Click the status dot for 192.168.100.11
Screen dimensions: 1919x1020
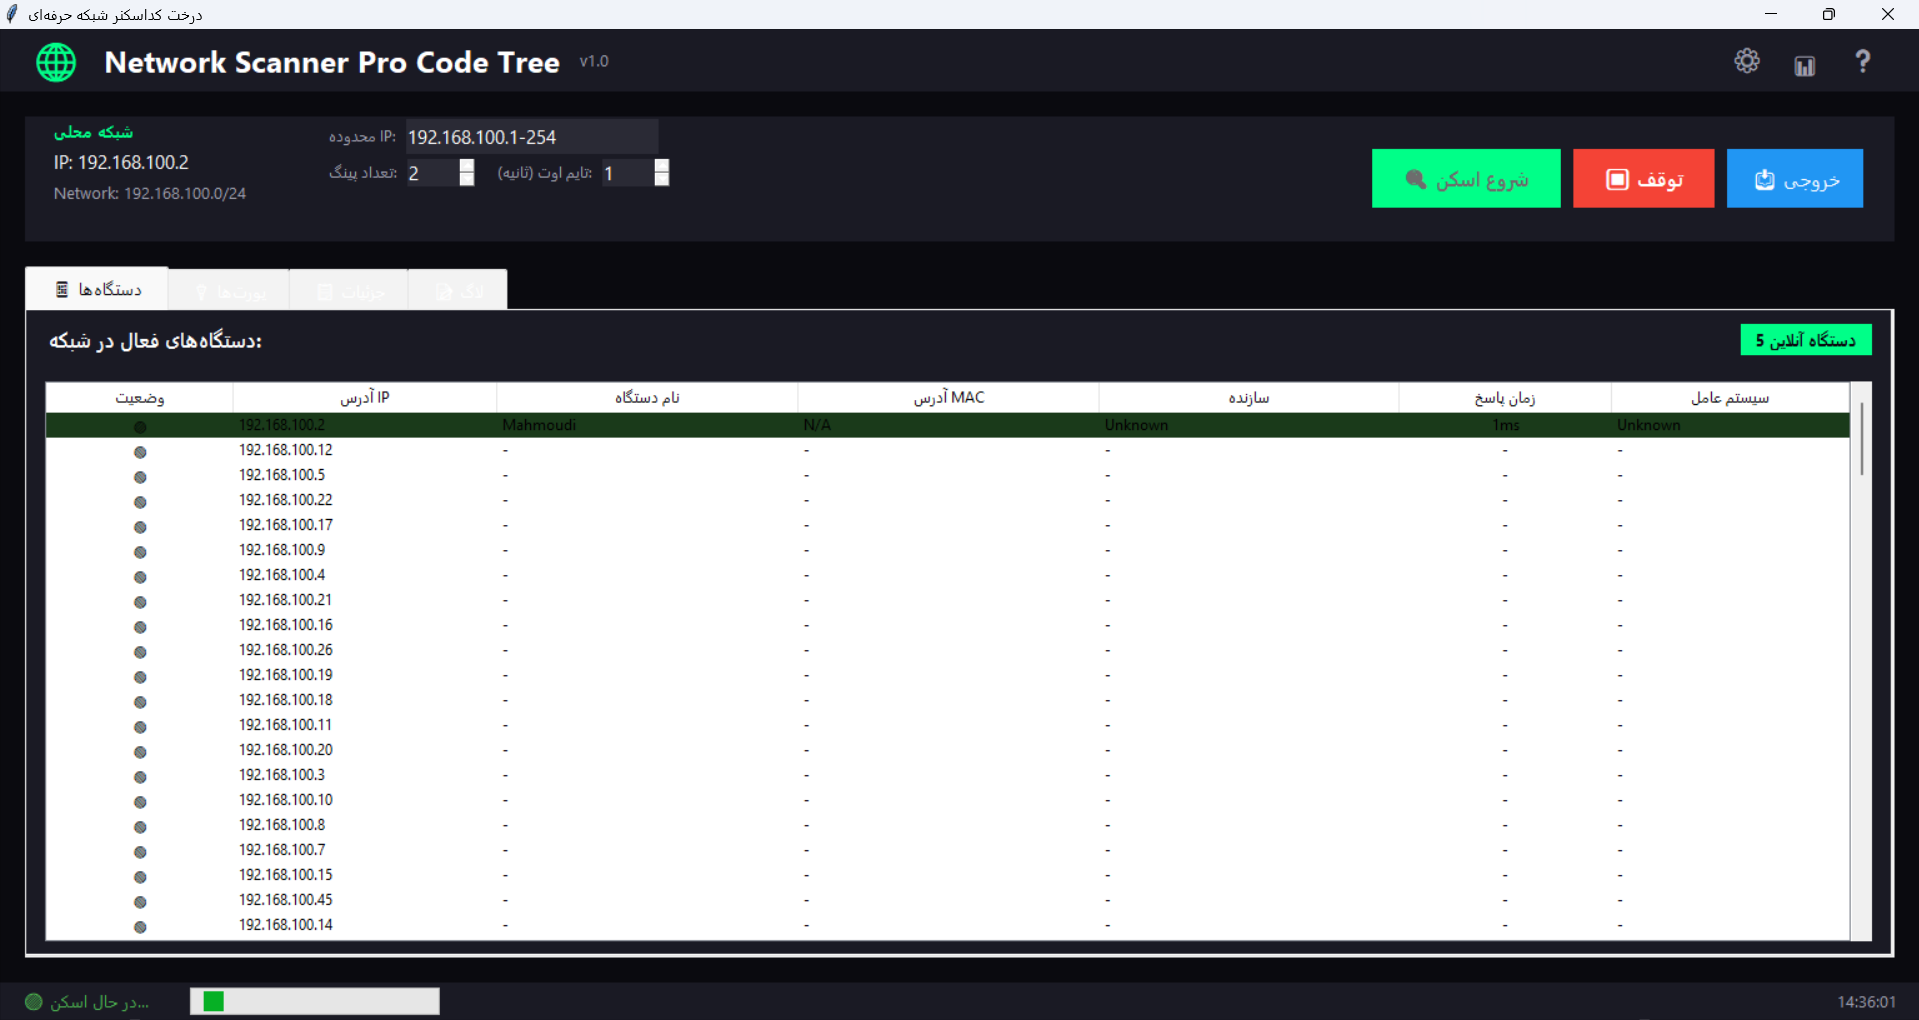(140, 727)
